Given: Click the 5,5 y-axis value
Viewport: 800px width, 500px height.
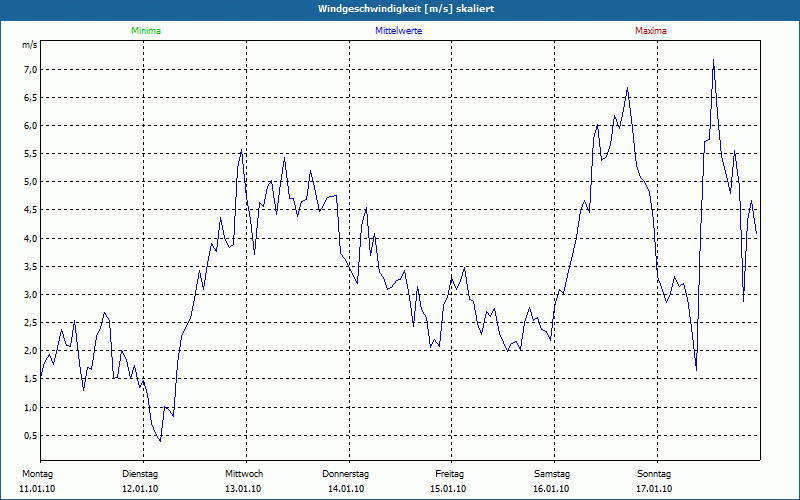Looking at the screenshot, I should [30, 154].
